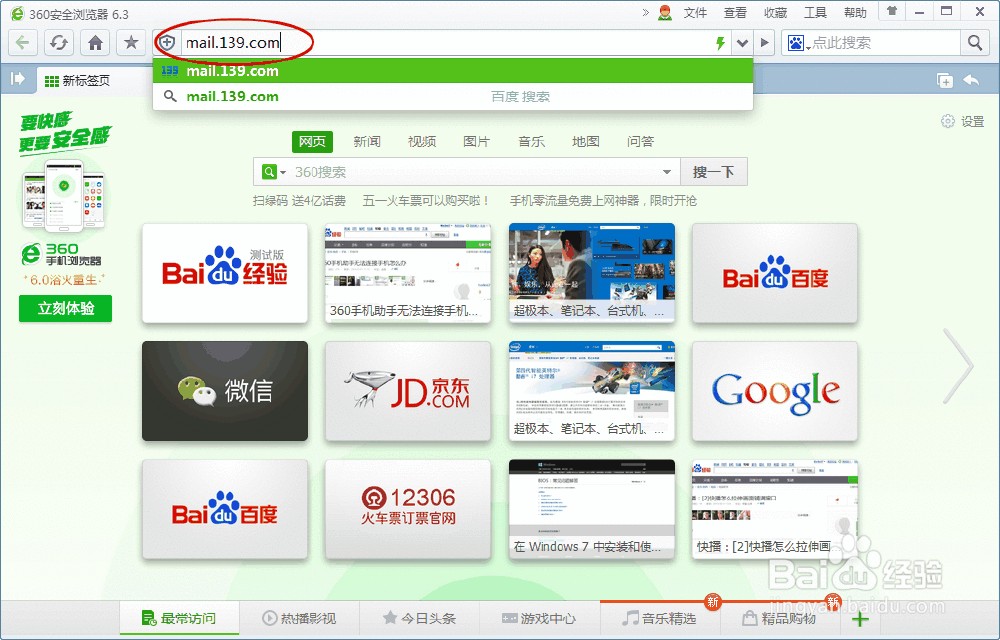Expand hidden toolbar items with the » chevron
Screen dimensions: 1000x640
pyautogui.click(x=645, y=12)
